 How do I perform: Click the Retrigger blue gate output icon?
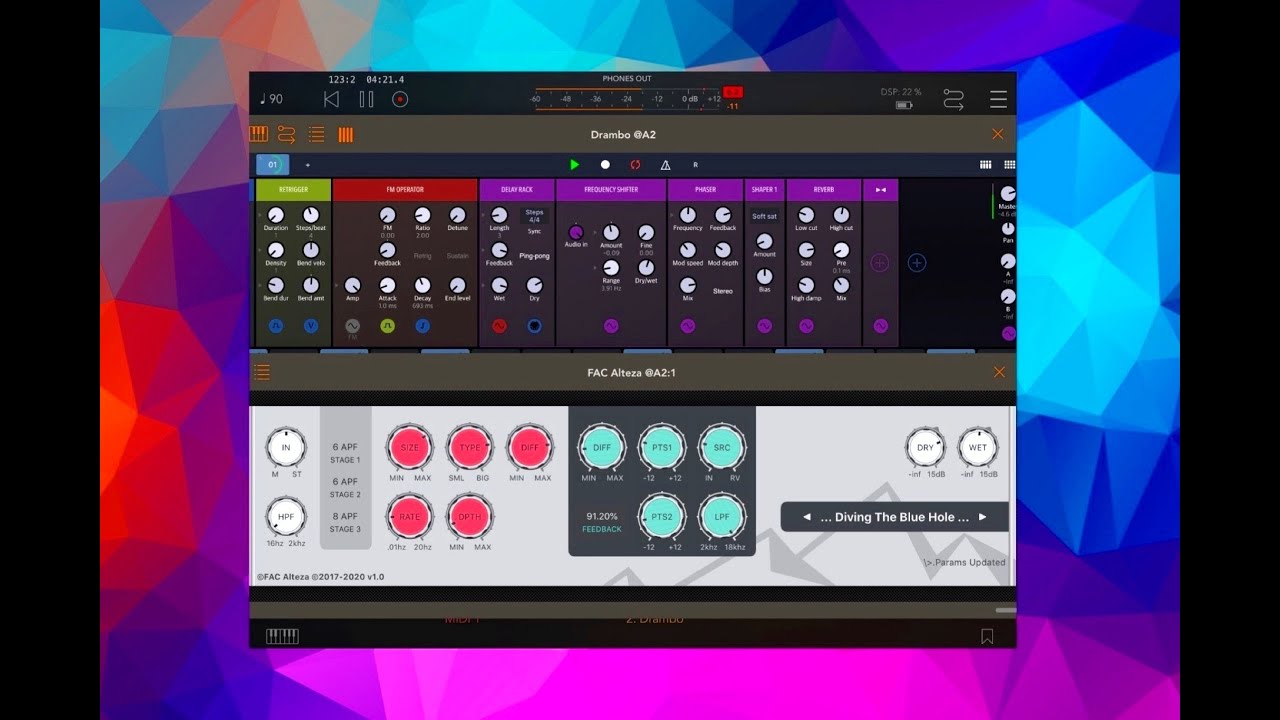(276, 326)
